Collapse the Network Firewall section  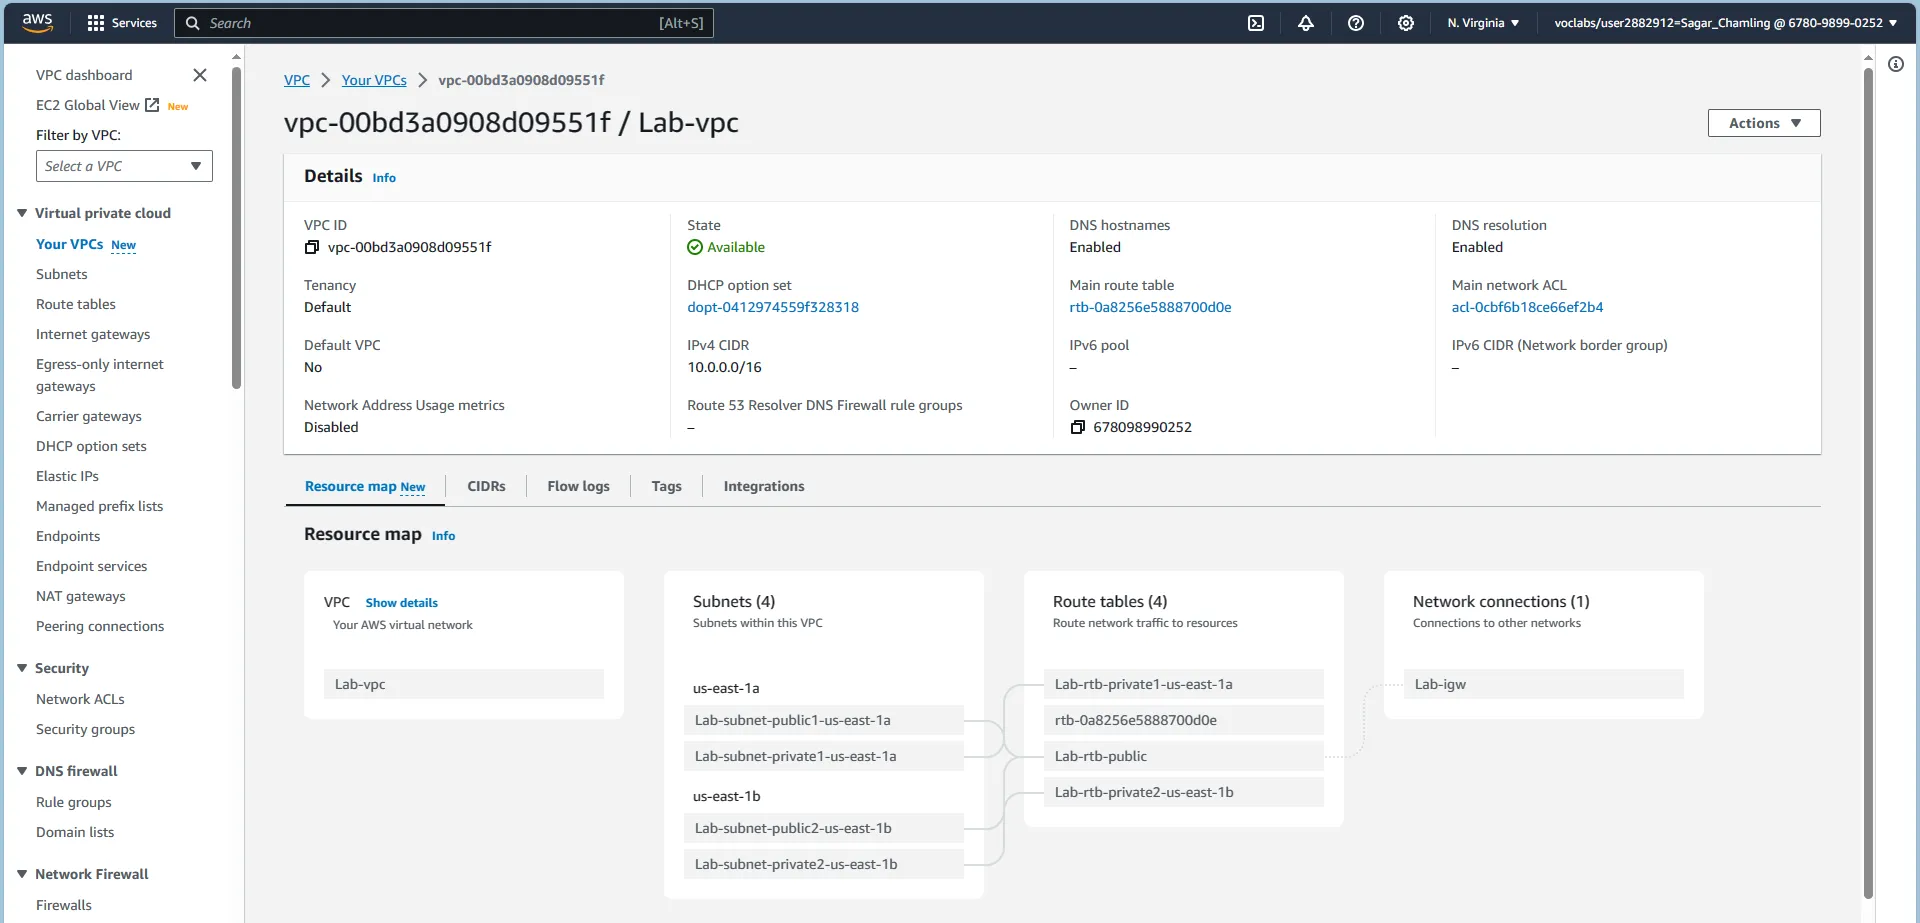(22, 874)
